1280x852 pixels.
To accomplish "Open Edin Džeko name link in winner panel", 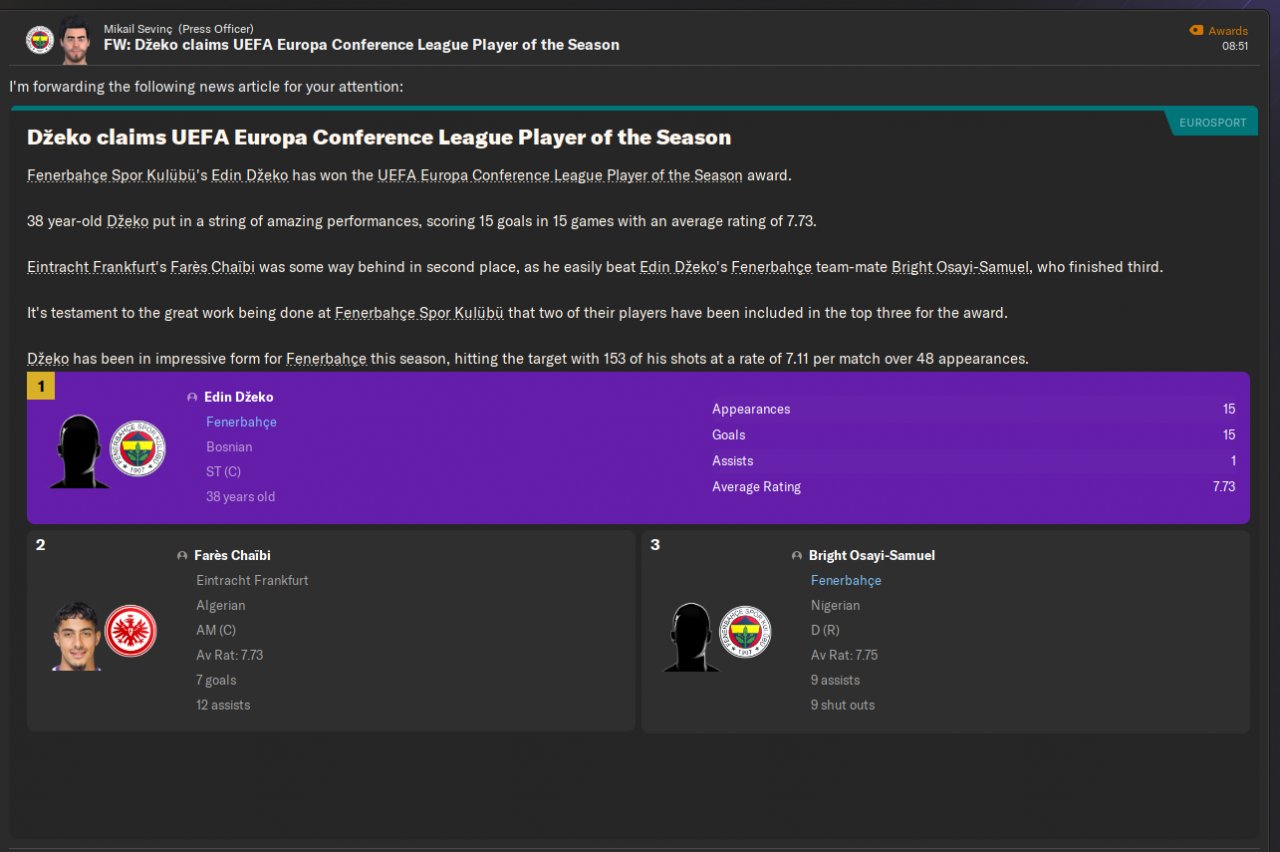I will point(238,397).
